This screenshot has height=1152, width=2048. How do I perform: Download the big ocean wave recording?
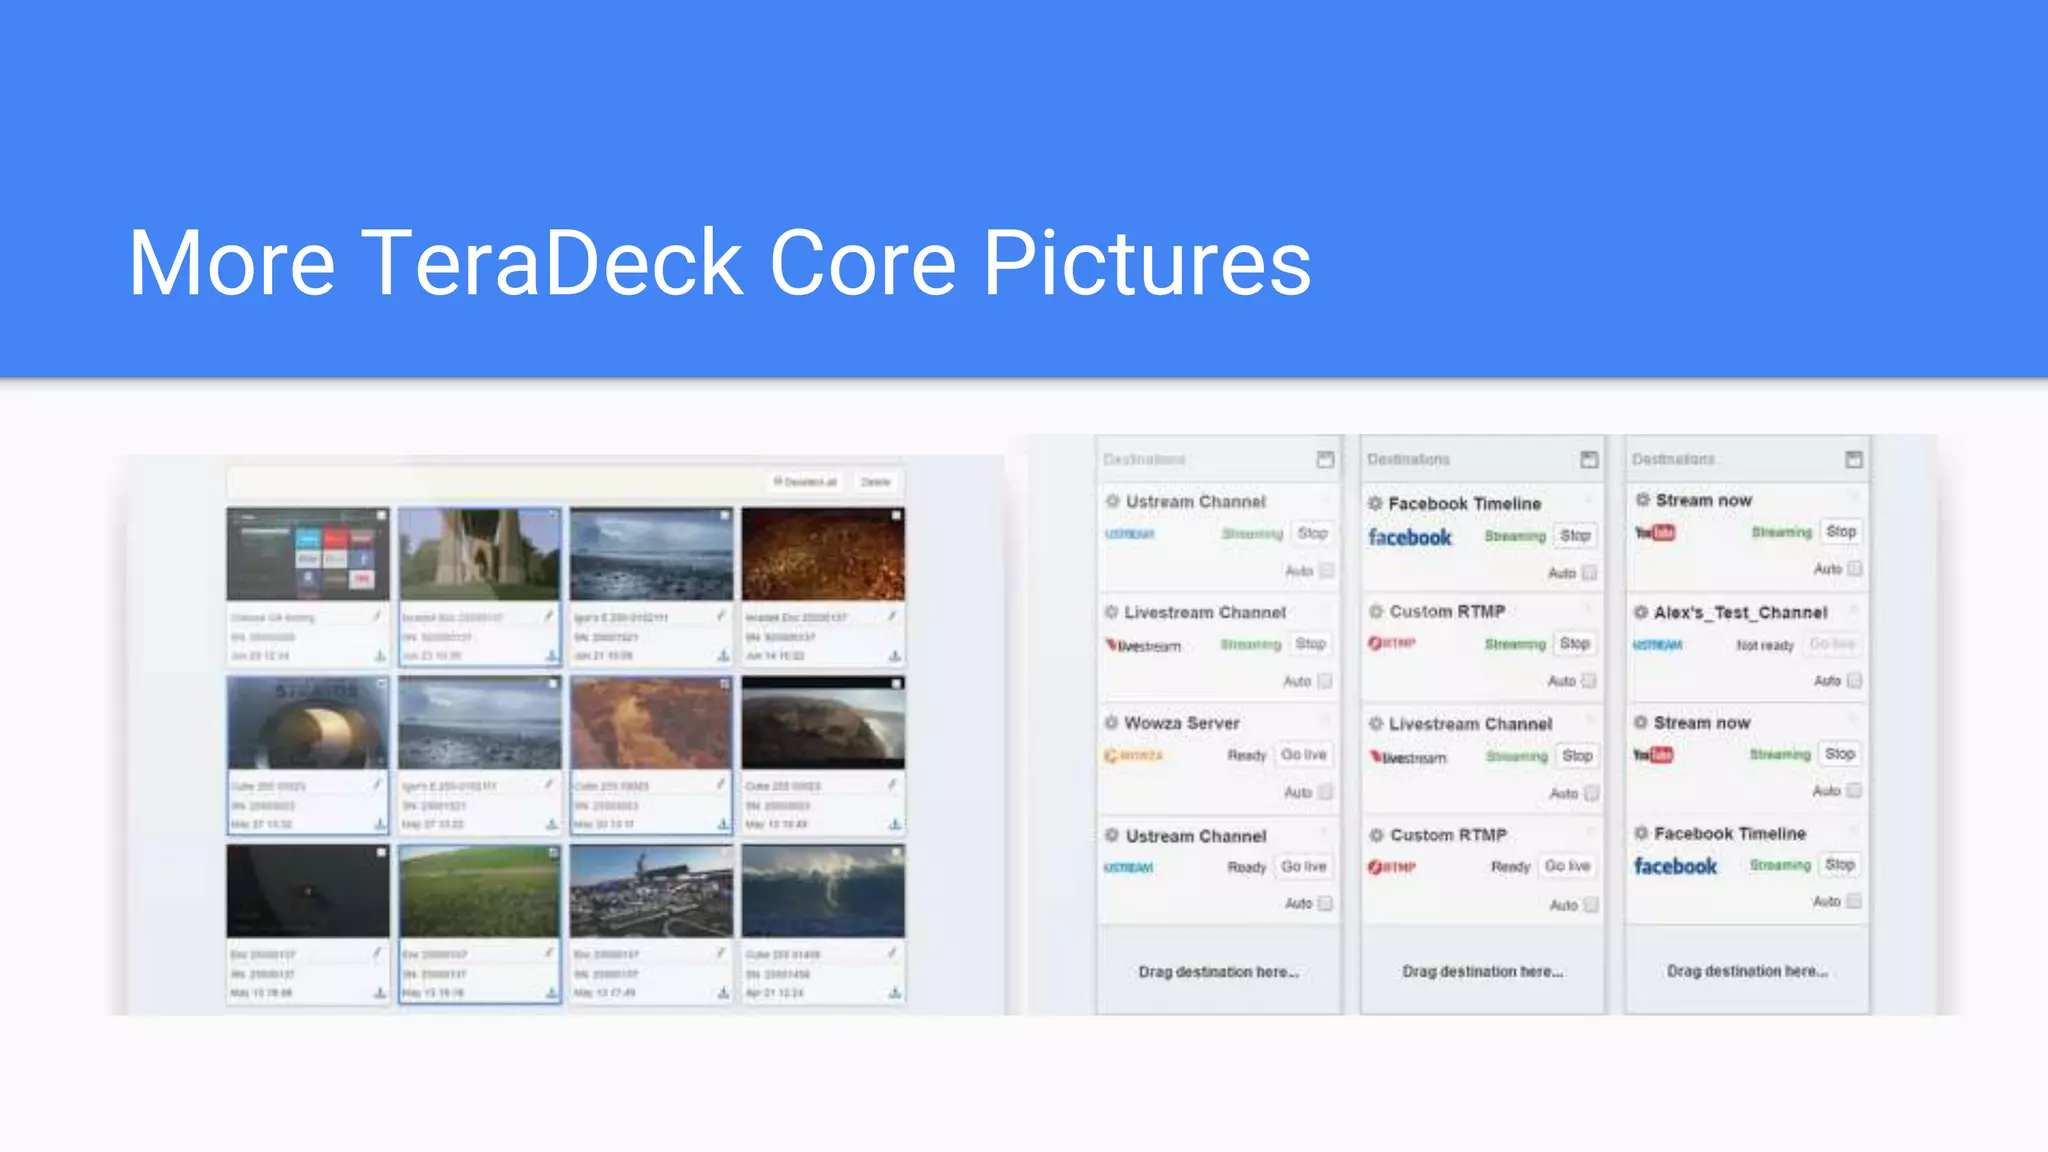895,993
